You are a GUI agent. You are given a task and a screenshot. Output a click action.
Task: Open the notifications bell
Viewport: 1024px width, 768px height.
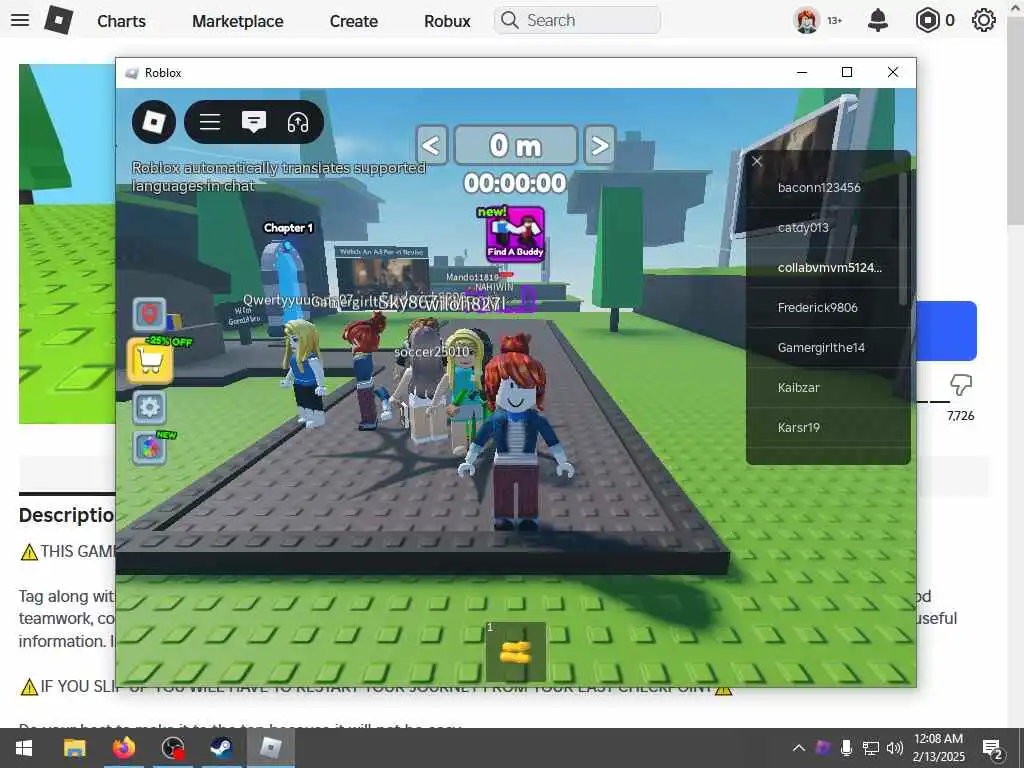pyautogui.click(x=877, y=20)
